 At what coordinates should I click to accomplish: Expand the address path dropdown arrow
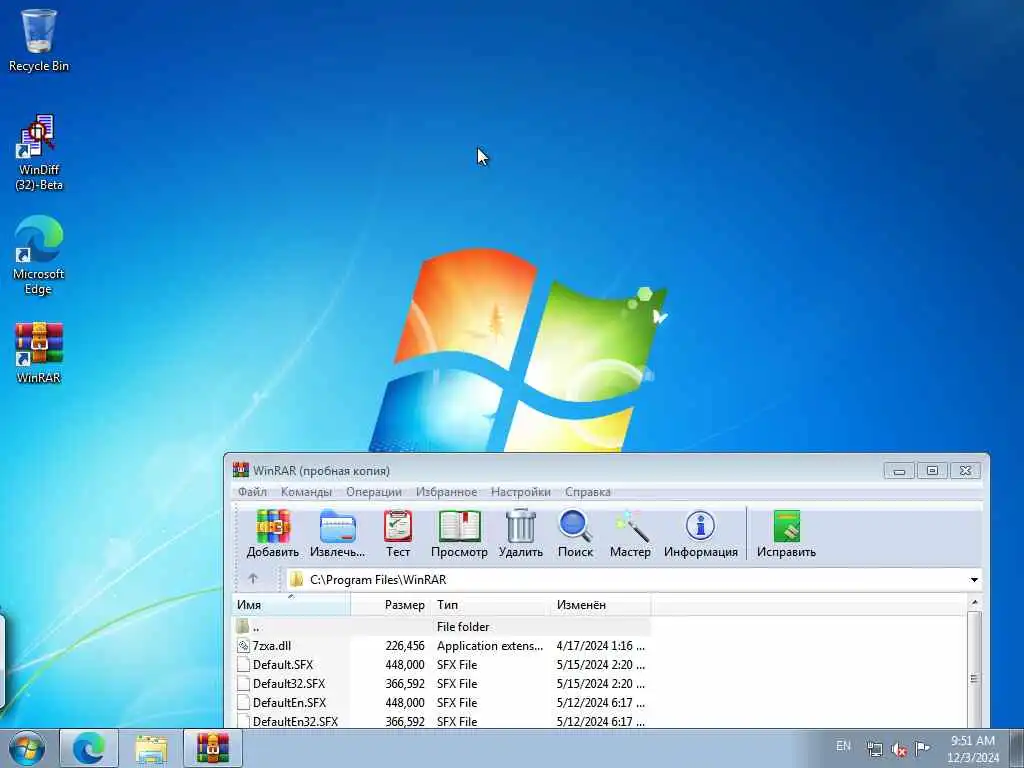pos(974,579)
